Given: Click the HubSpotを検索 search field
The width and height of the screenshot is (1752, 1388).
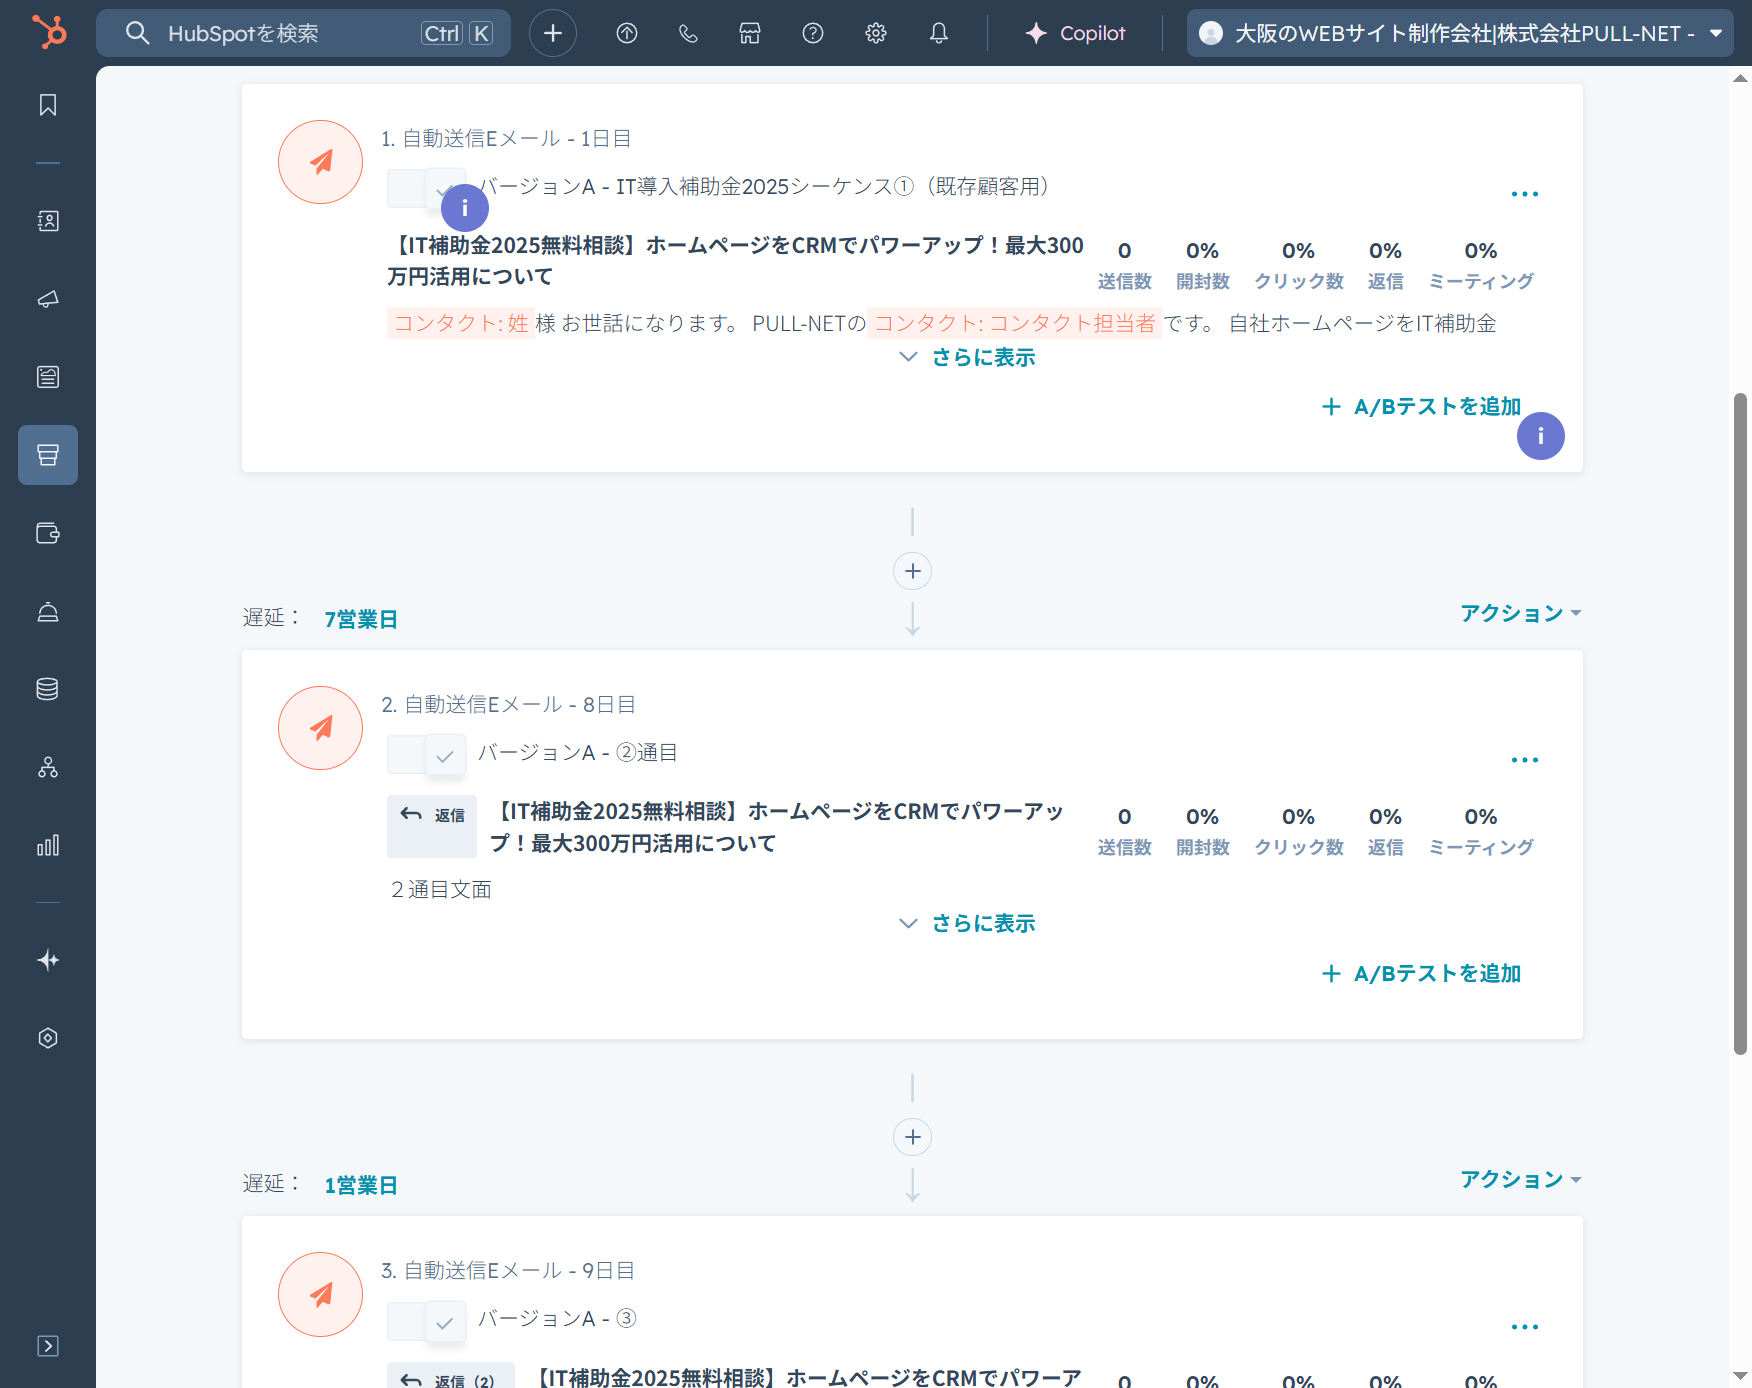Looking at the screenshot, I should tap(303, 33).
